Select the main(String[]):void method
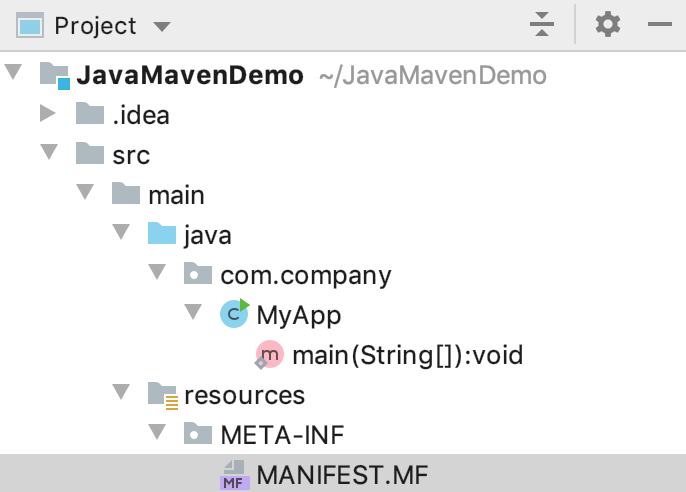The height and width of the screenshot is (492, 686). tap(408, 355)
